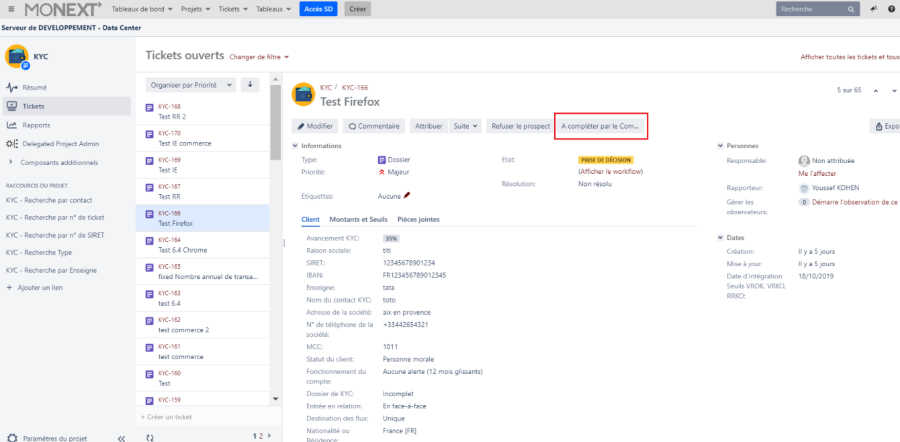Click the sort order arrow button
The image size is (900, 442).
tap(250, 85)
